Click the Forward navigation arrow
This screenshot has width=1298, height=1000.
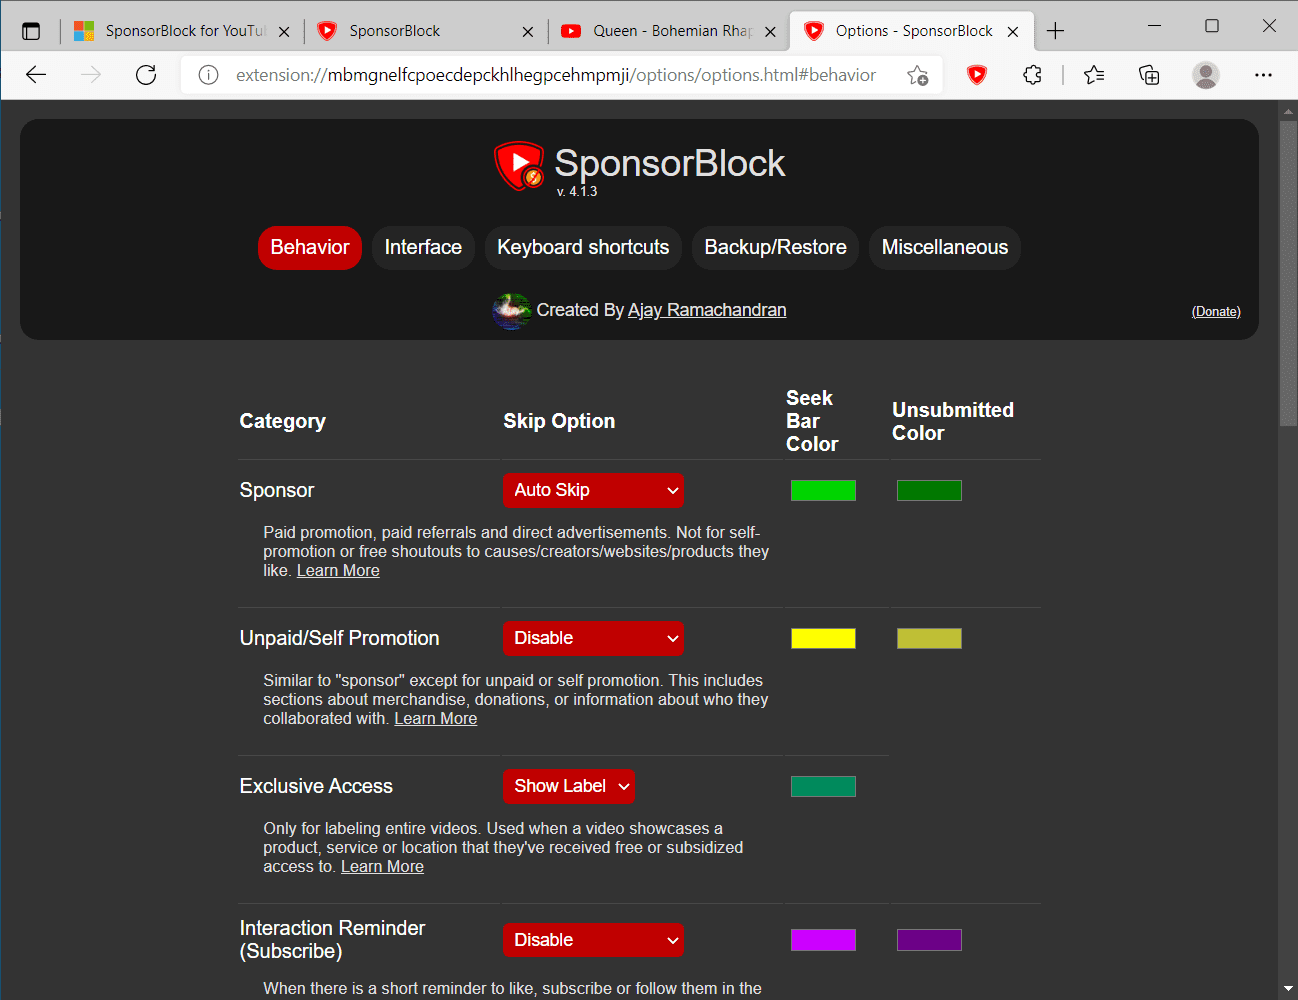[91, 75]
